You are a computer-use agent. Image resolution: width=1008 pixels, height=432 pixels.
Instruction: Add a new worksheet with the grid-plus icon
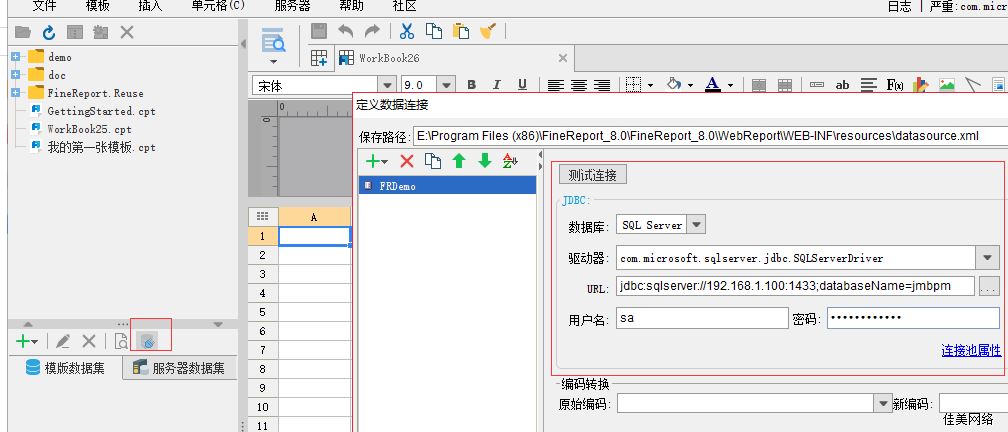pyautogui.click(x=320, y=58)
